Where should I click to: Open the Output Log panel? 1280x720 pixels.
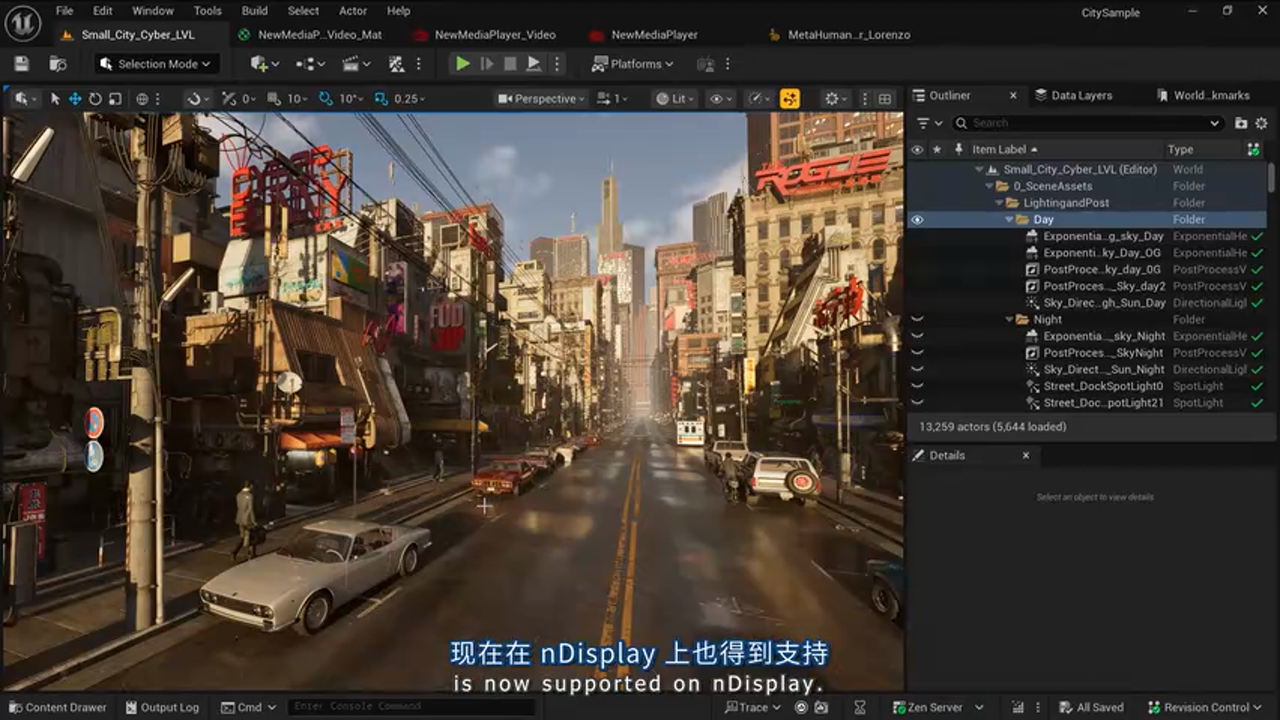click(162, 707)
